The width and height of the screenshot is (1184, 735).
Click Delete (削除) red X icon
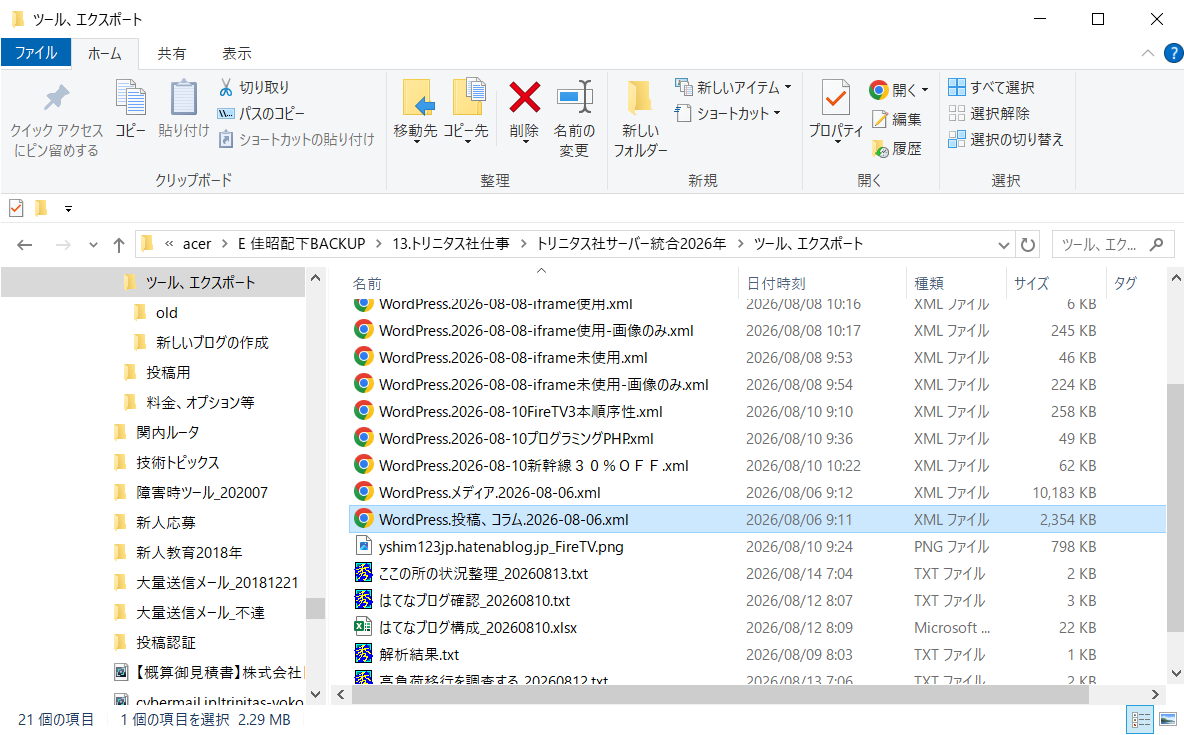click(x=524, y=97)
